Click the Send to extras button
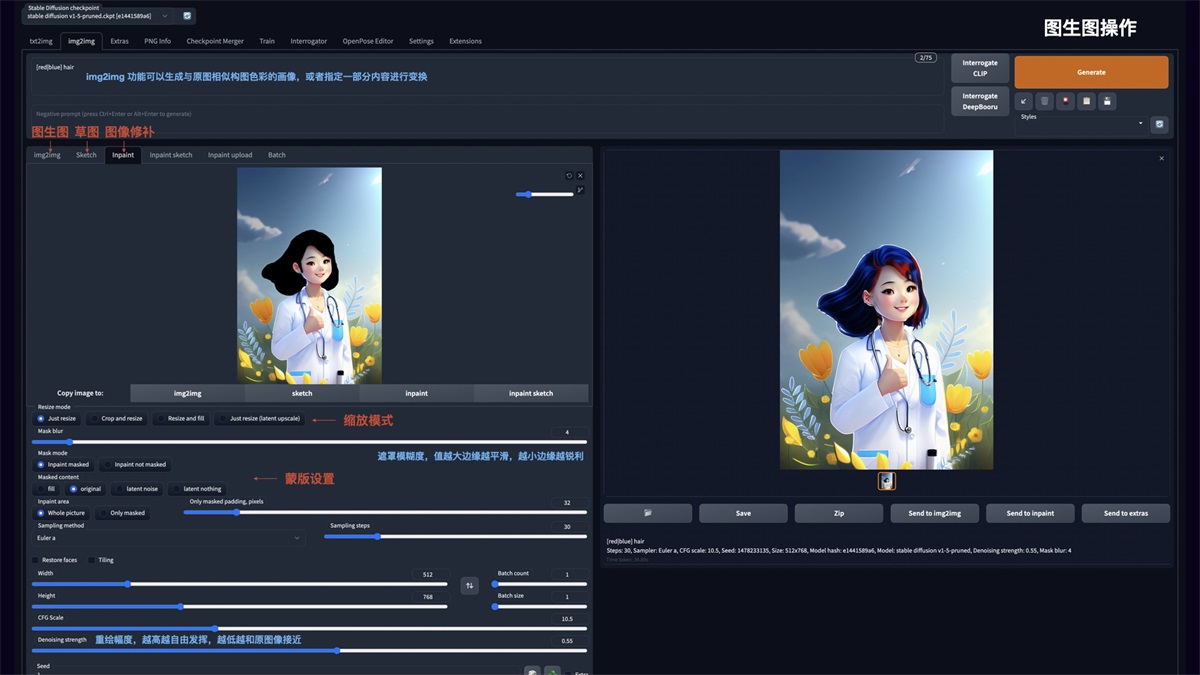The width and height of the screenshot is (1200, 675). [1125, 513]
